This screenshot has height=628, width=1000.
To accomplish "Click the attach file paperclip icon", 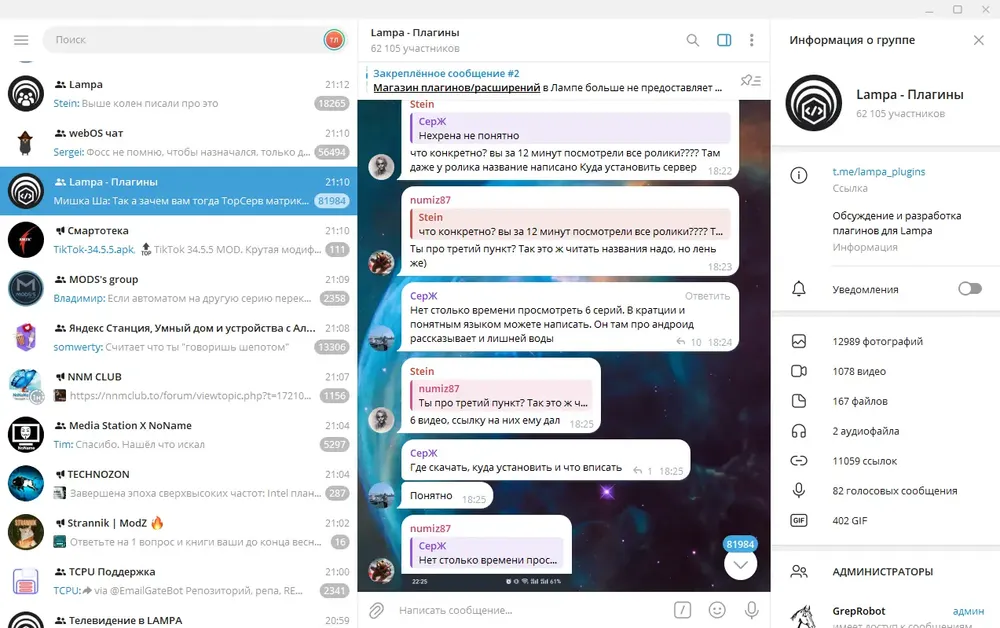I will click(x=376, y=610).
